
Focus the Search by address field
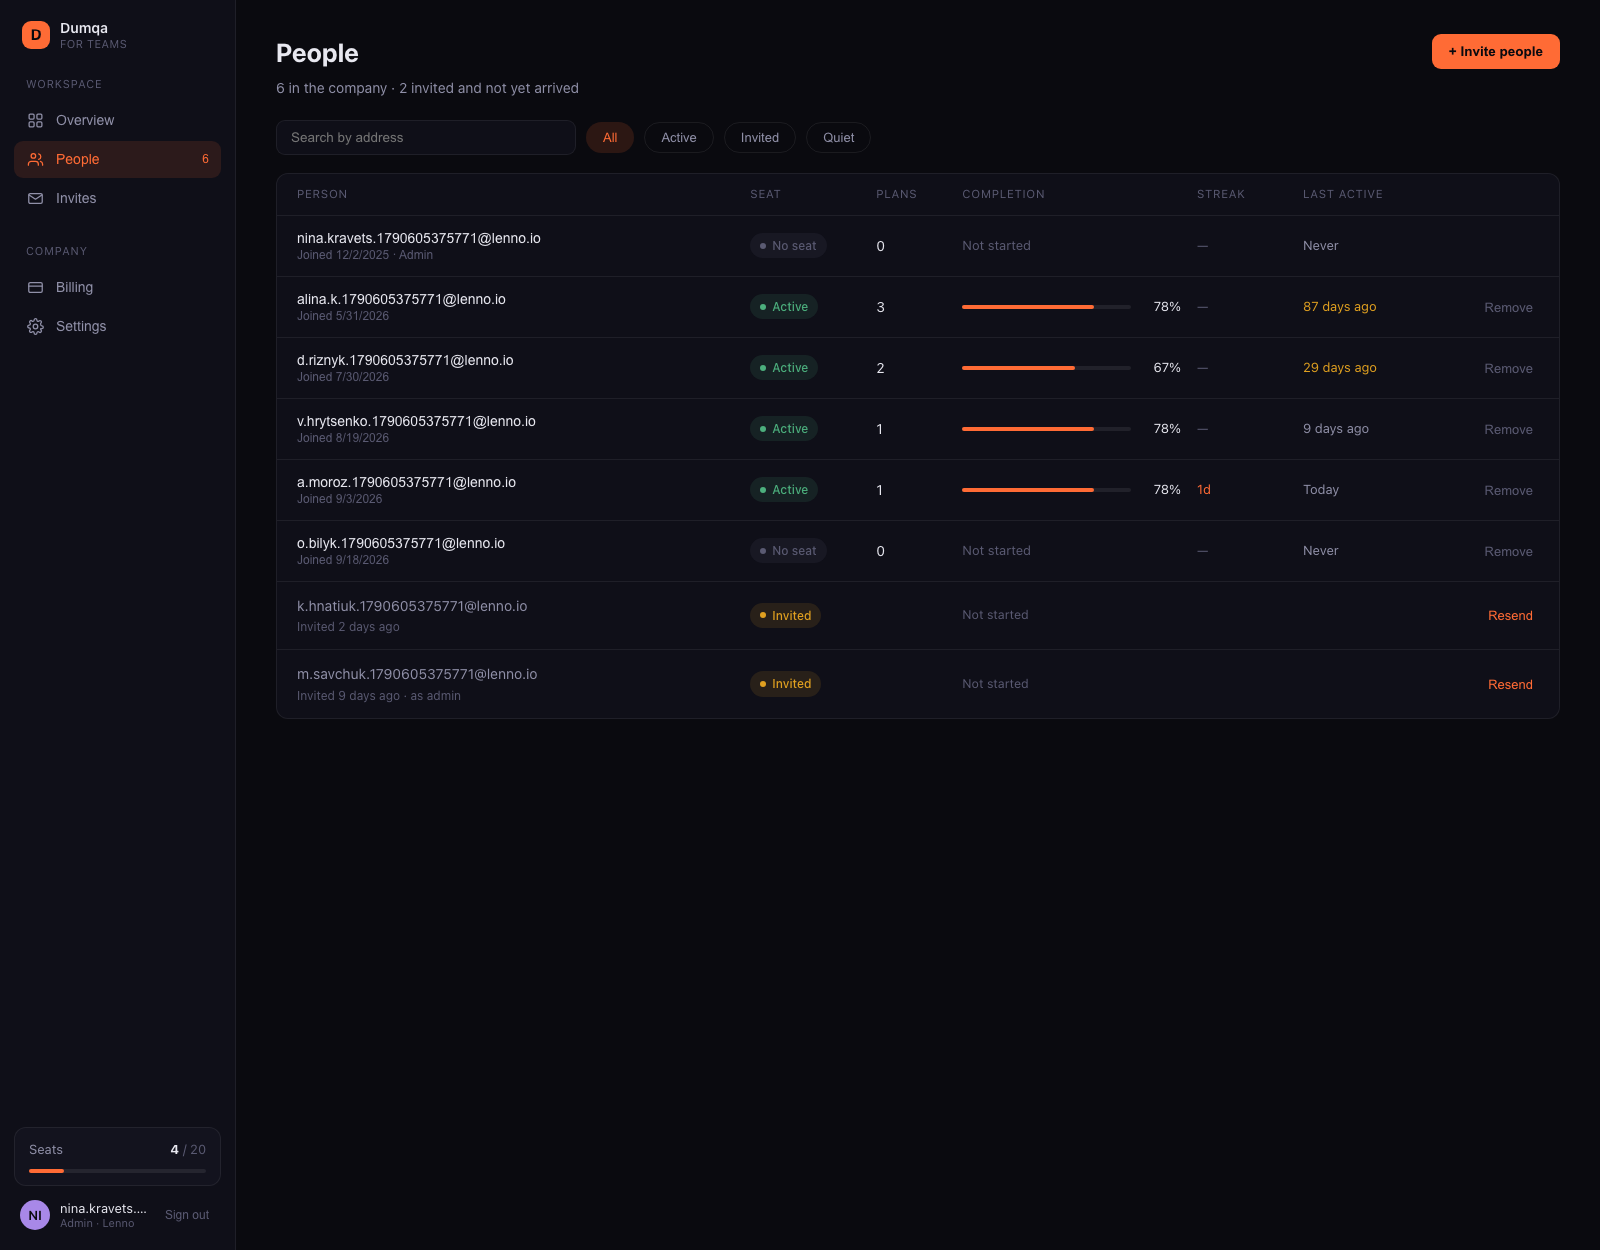[x=426, y=138]
